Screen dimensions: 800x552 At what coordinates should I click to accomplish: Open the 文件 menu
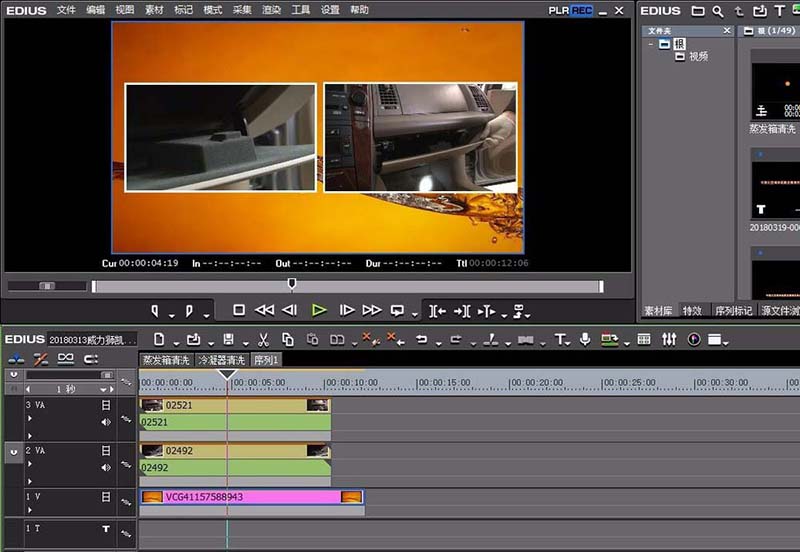66,10
